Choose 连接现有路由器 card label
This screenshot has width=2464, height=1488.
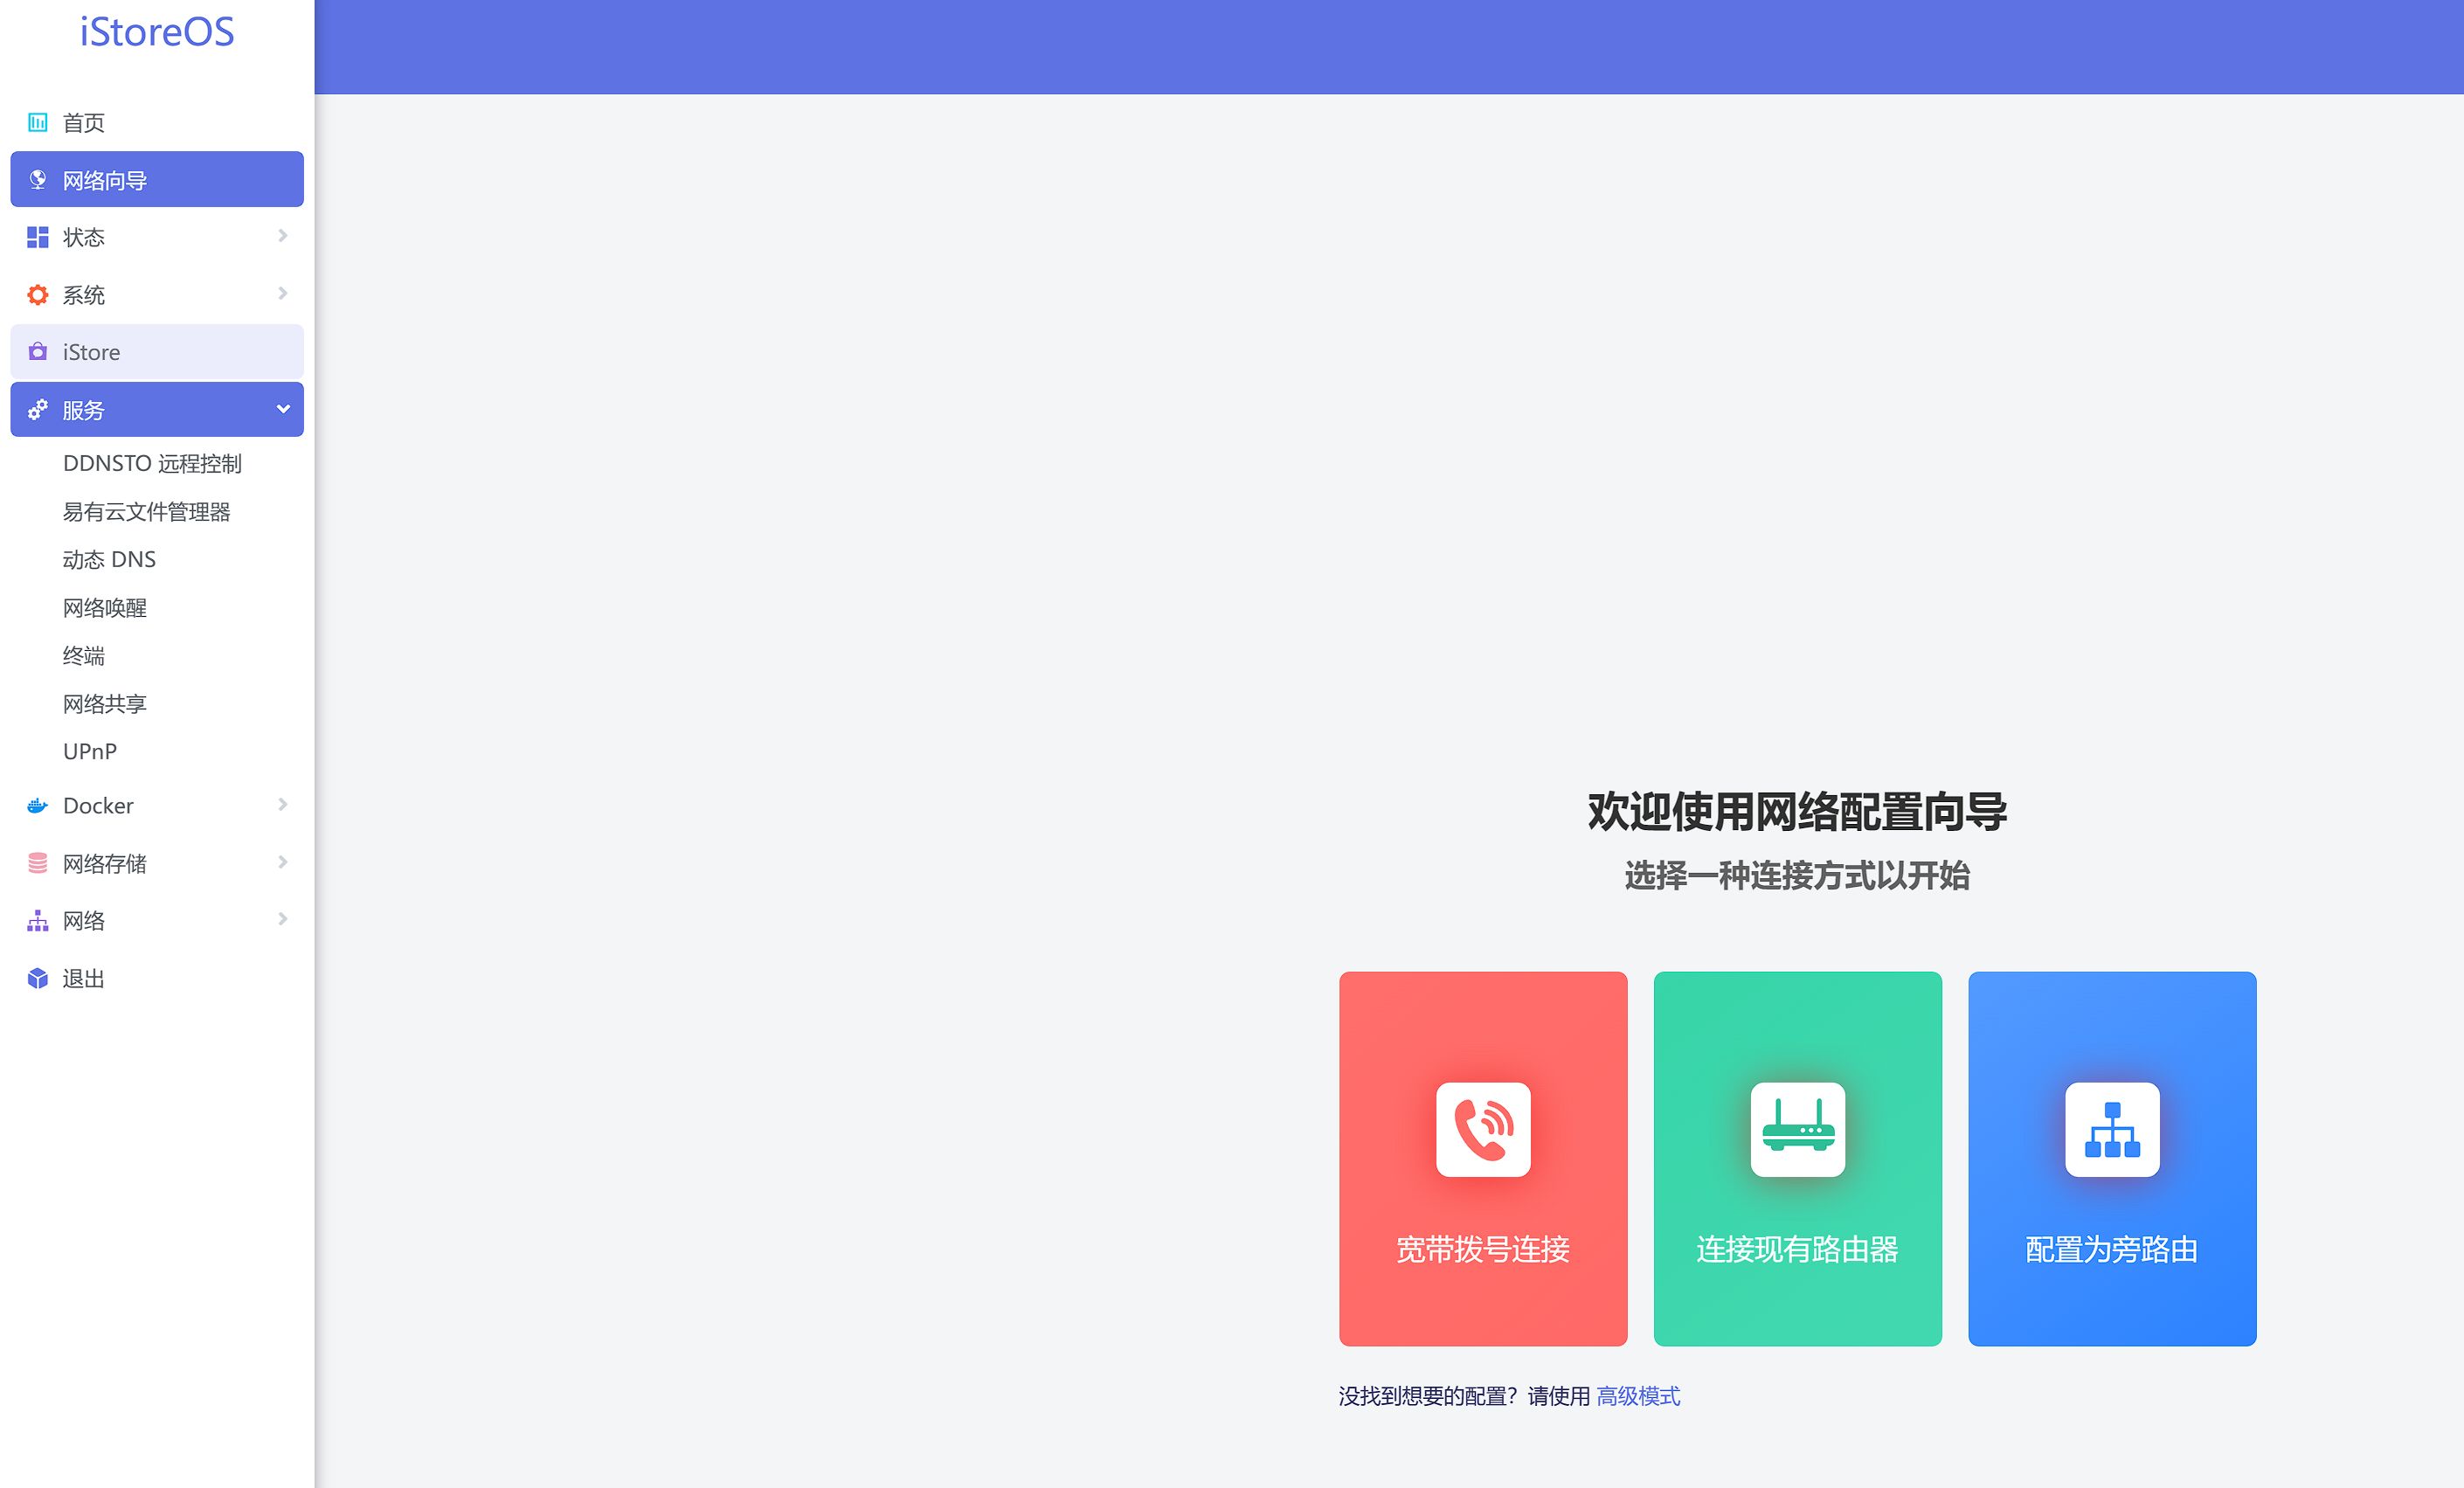1798,1250
